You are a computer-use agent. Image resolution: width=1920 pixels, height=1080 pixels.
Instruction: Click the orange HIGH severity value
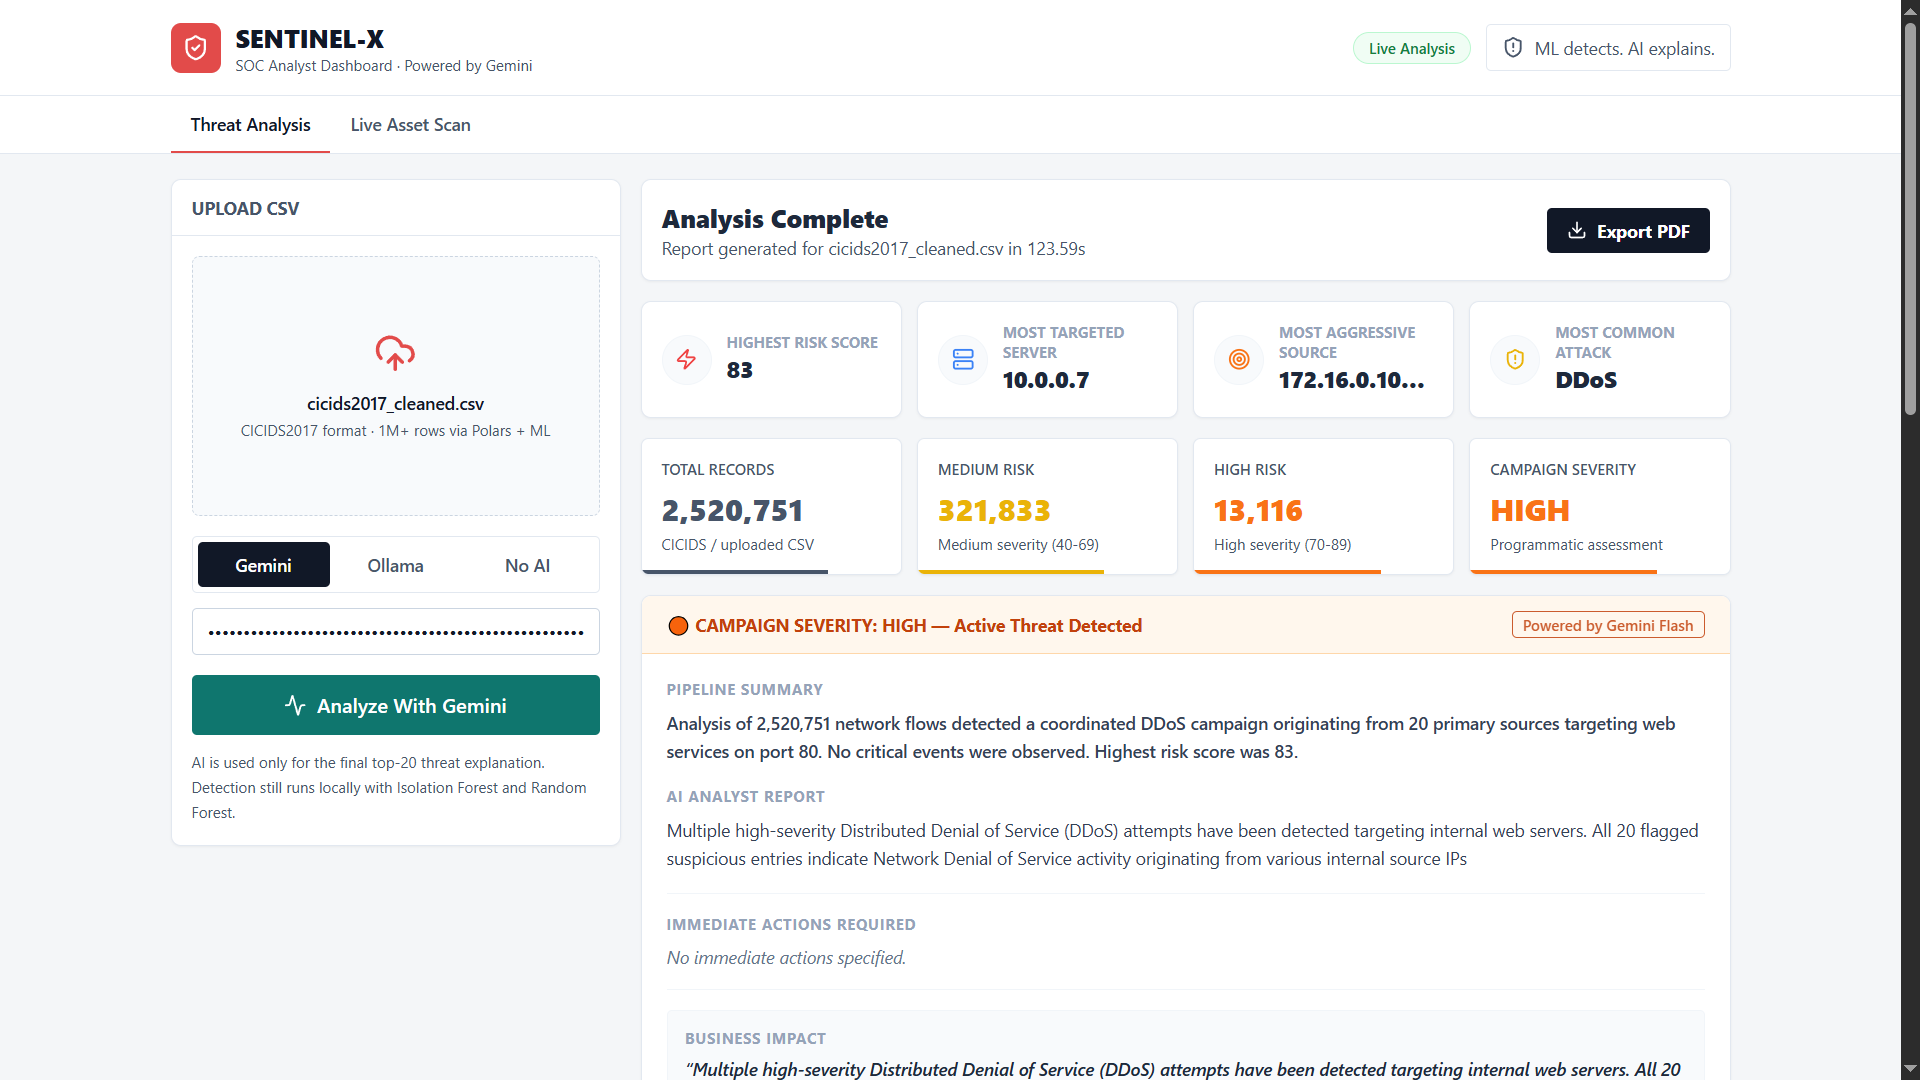tap(1530, 511)
